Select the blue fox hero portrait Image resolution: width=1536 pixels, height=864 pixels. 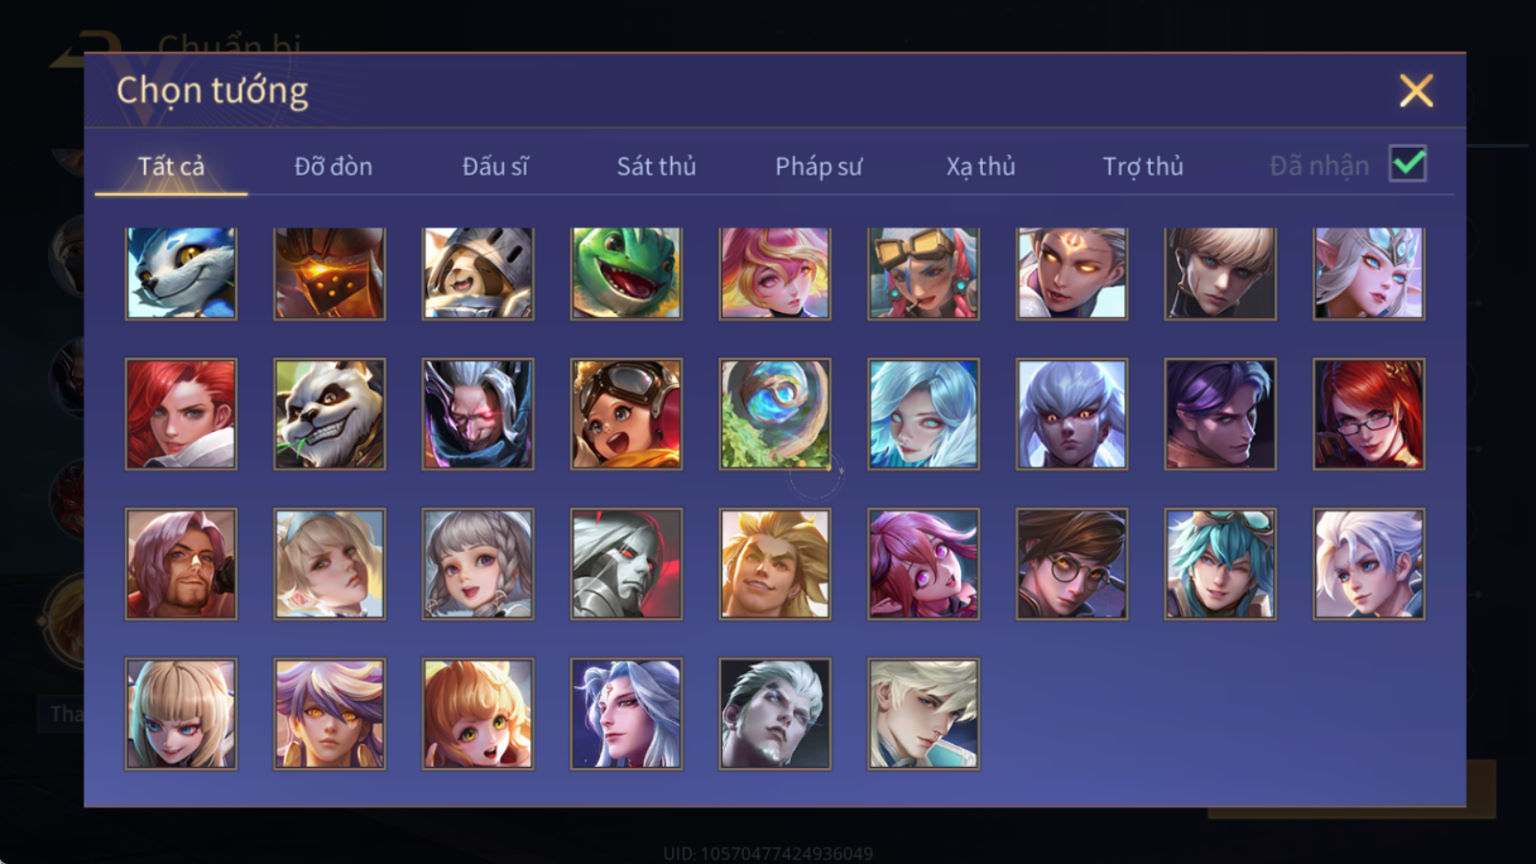(x=181, y=273)
